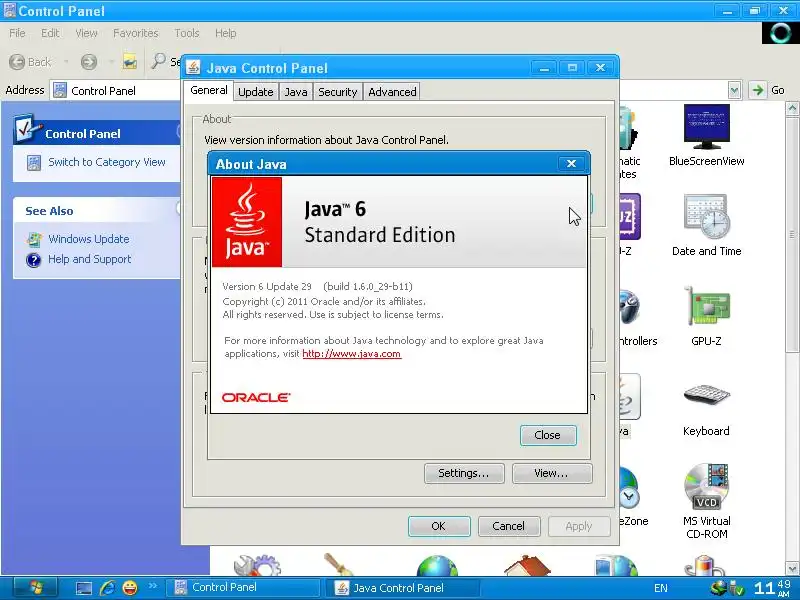Viewport: 800px width, 600px height.
Task: Click the Forward arrow toolbar button
Action: [x=89, y=62]
